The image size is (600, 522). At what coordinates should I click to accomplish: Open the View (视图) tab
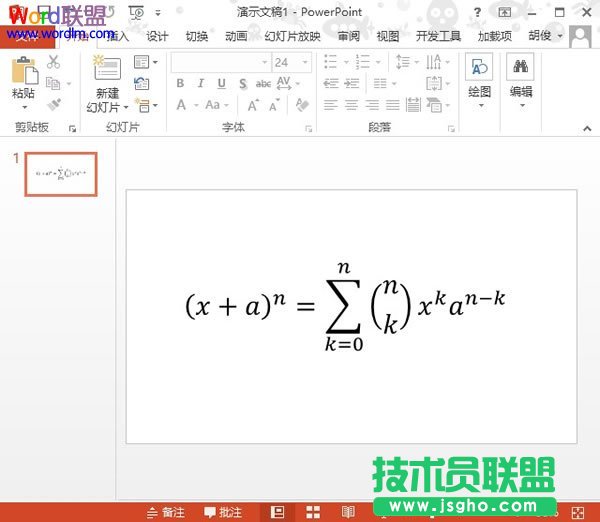[x=388, y=36]
